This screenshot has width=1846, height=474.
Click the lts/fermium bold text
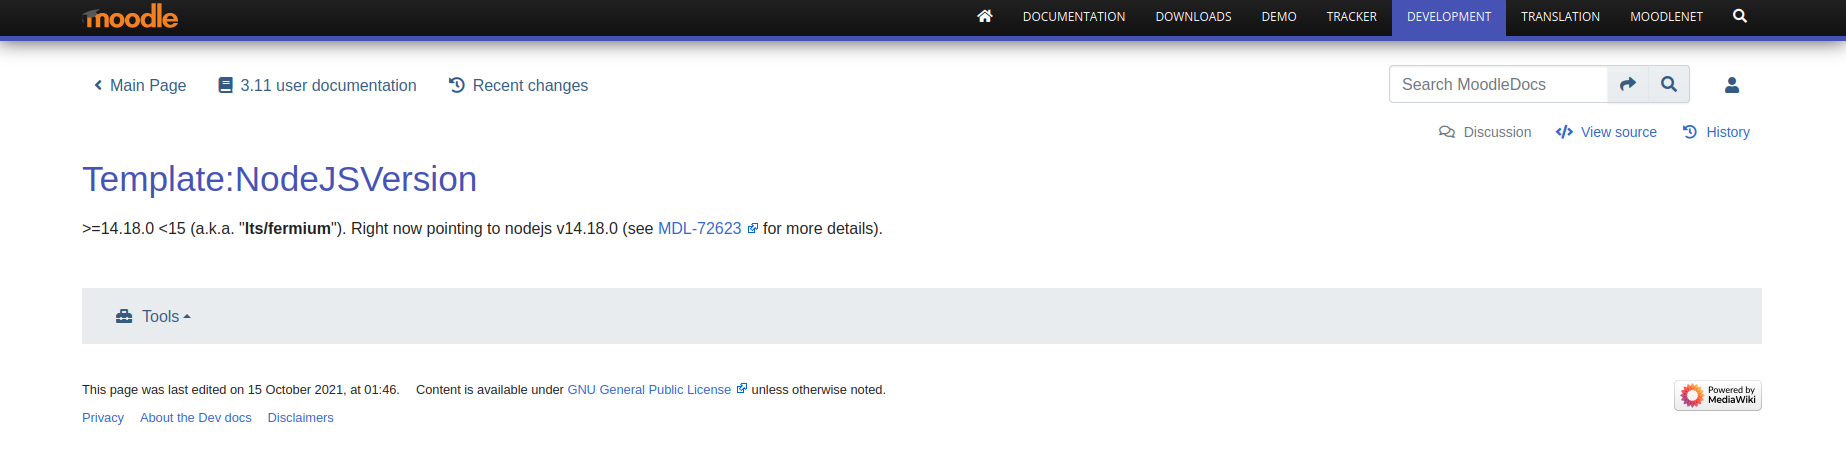pyautogui.click(x=288, y=229)
